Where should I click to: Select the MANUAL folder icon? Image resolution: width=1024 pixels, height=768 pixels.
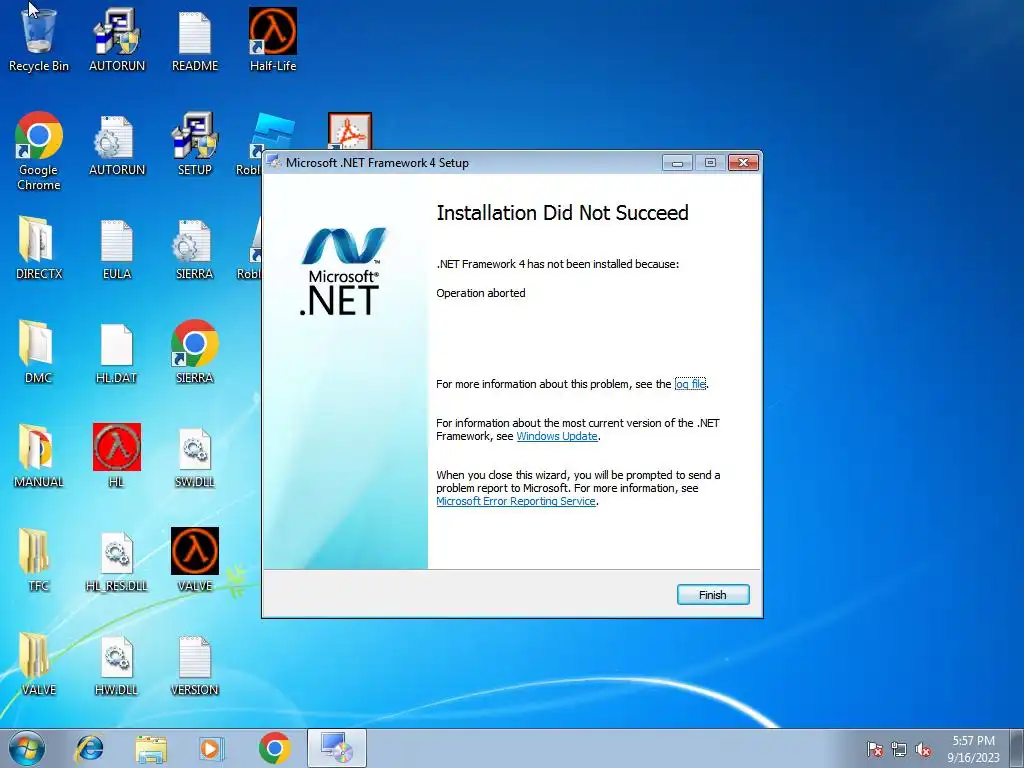(x=39, y=456)
